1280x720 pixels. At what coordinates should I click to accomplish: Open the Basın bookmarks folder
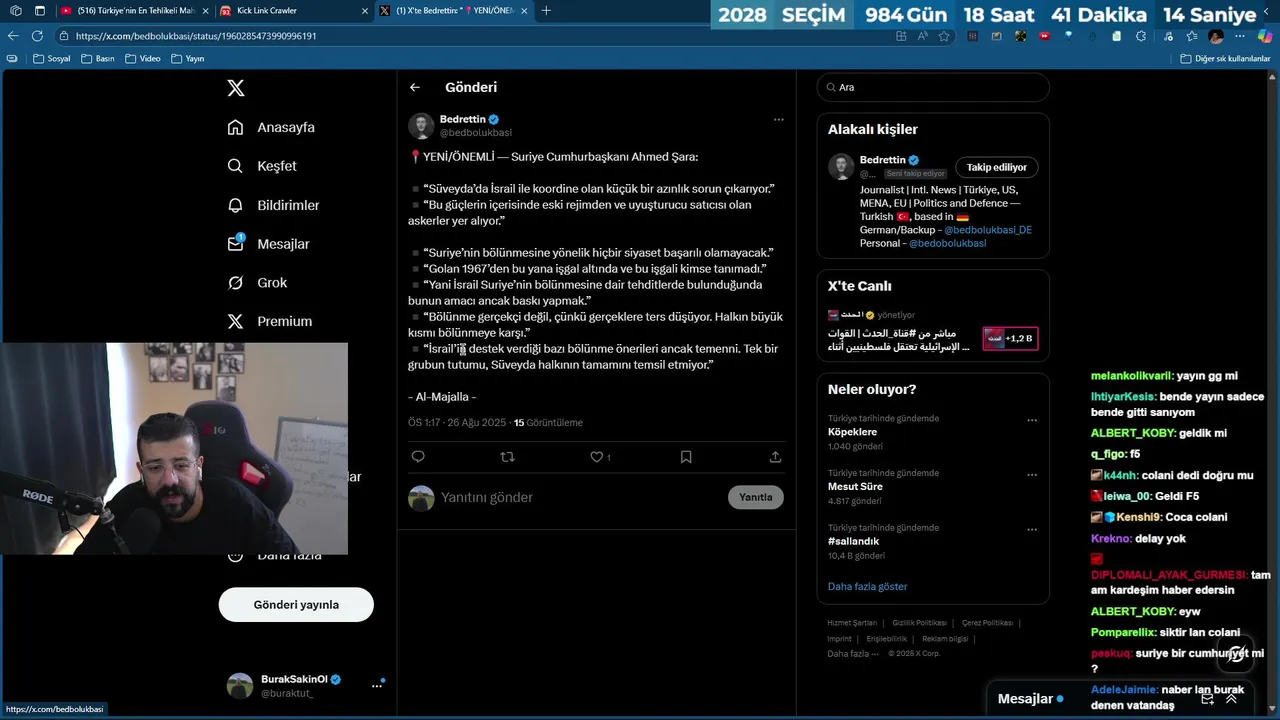(98, 58)
